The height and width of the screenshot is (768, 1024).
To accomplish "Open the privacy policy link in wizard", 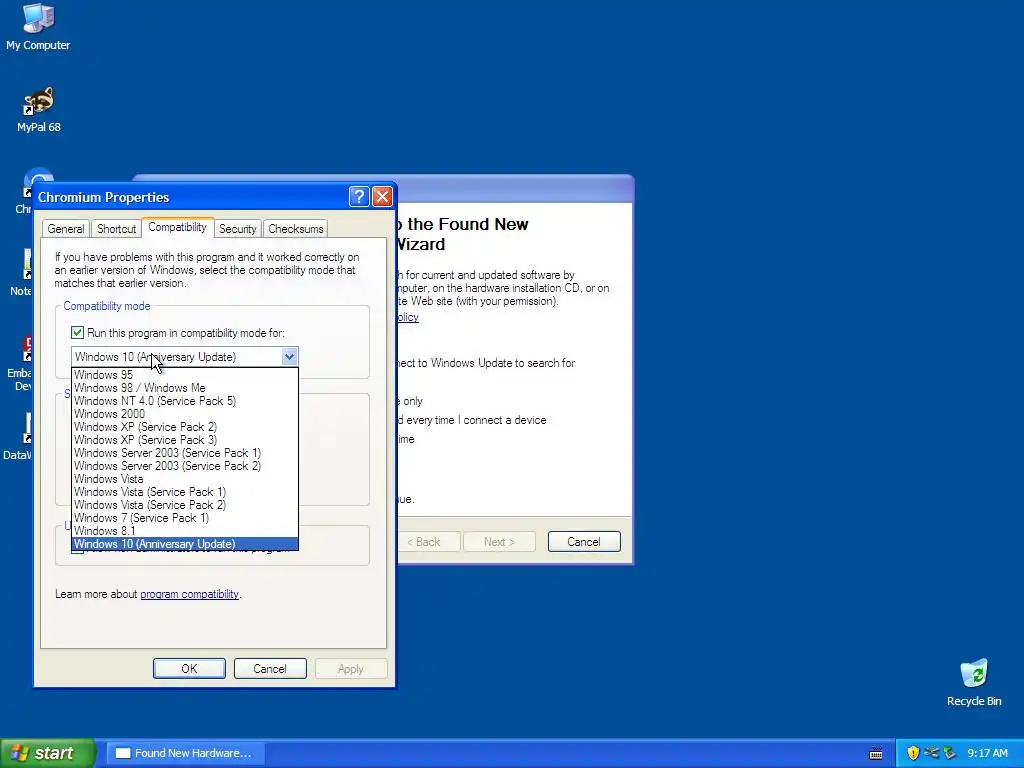I will (408, 317).
